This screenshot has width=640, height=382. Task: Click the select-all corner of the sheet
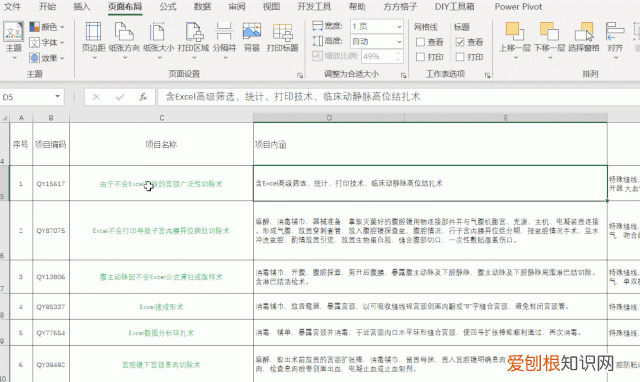4,118
